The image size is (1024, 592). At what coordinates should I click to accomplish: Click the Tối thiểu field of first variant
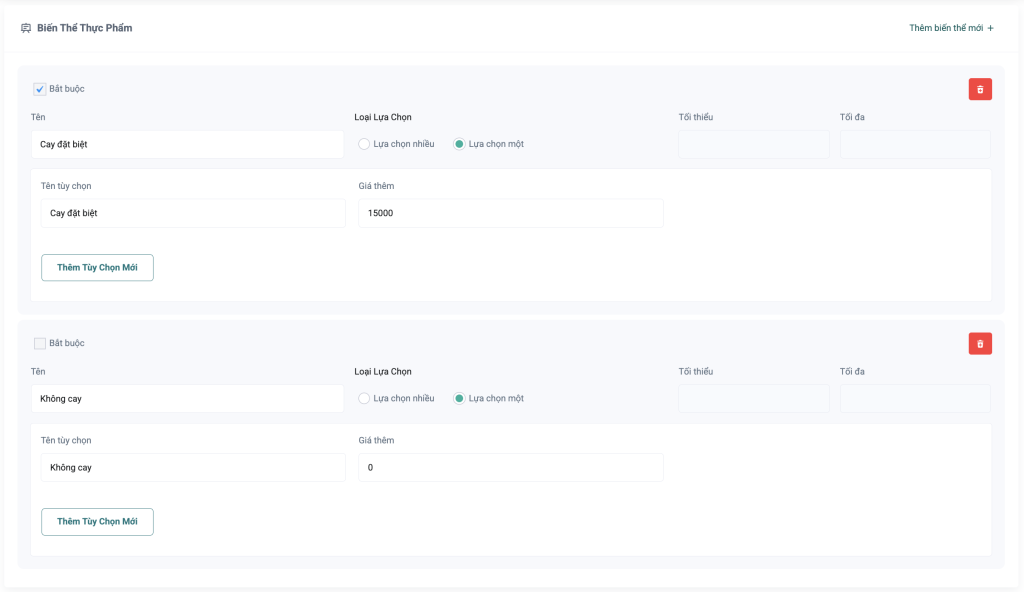[753, 144]
